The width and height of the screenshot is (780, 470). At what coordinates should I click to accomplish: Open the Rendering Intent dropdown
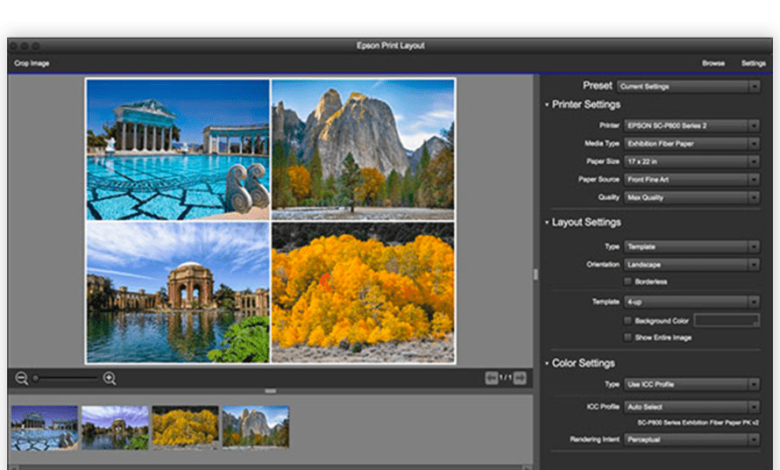[692, 440]
